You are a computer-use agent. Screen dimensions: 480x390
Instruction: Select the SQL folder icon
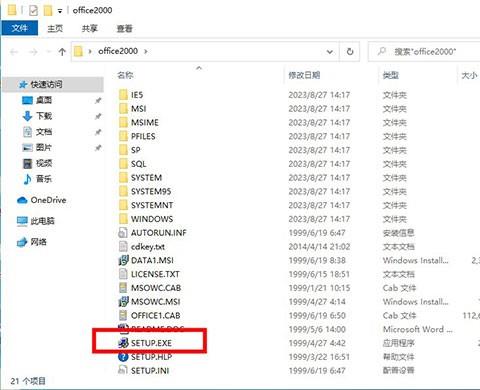pyautogui.click(x=123, y=164)
